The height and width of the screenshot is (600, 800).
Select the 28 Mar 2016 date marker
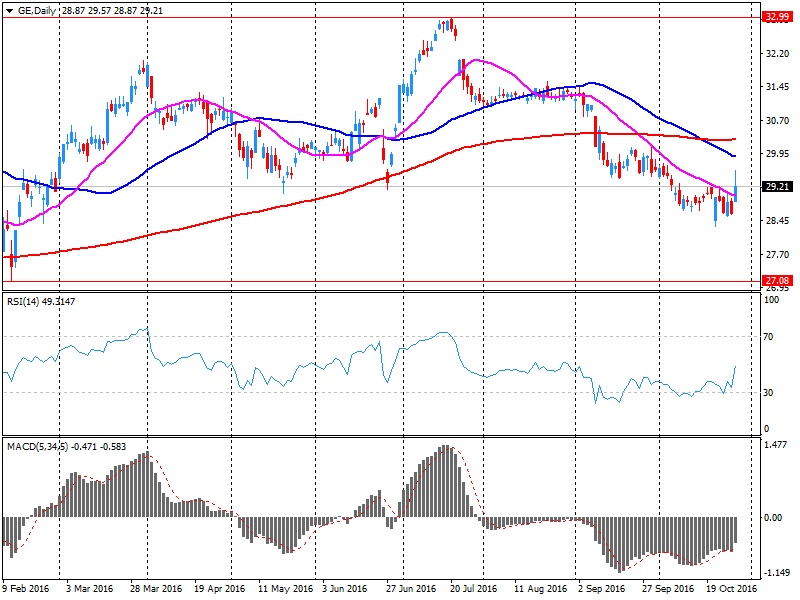click(156, 589)
